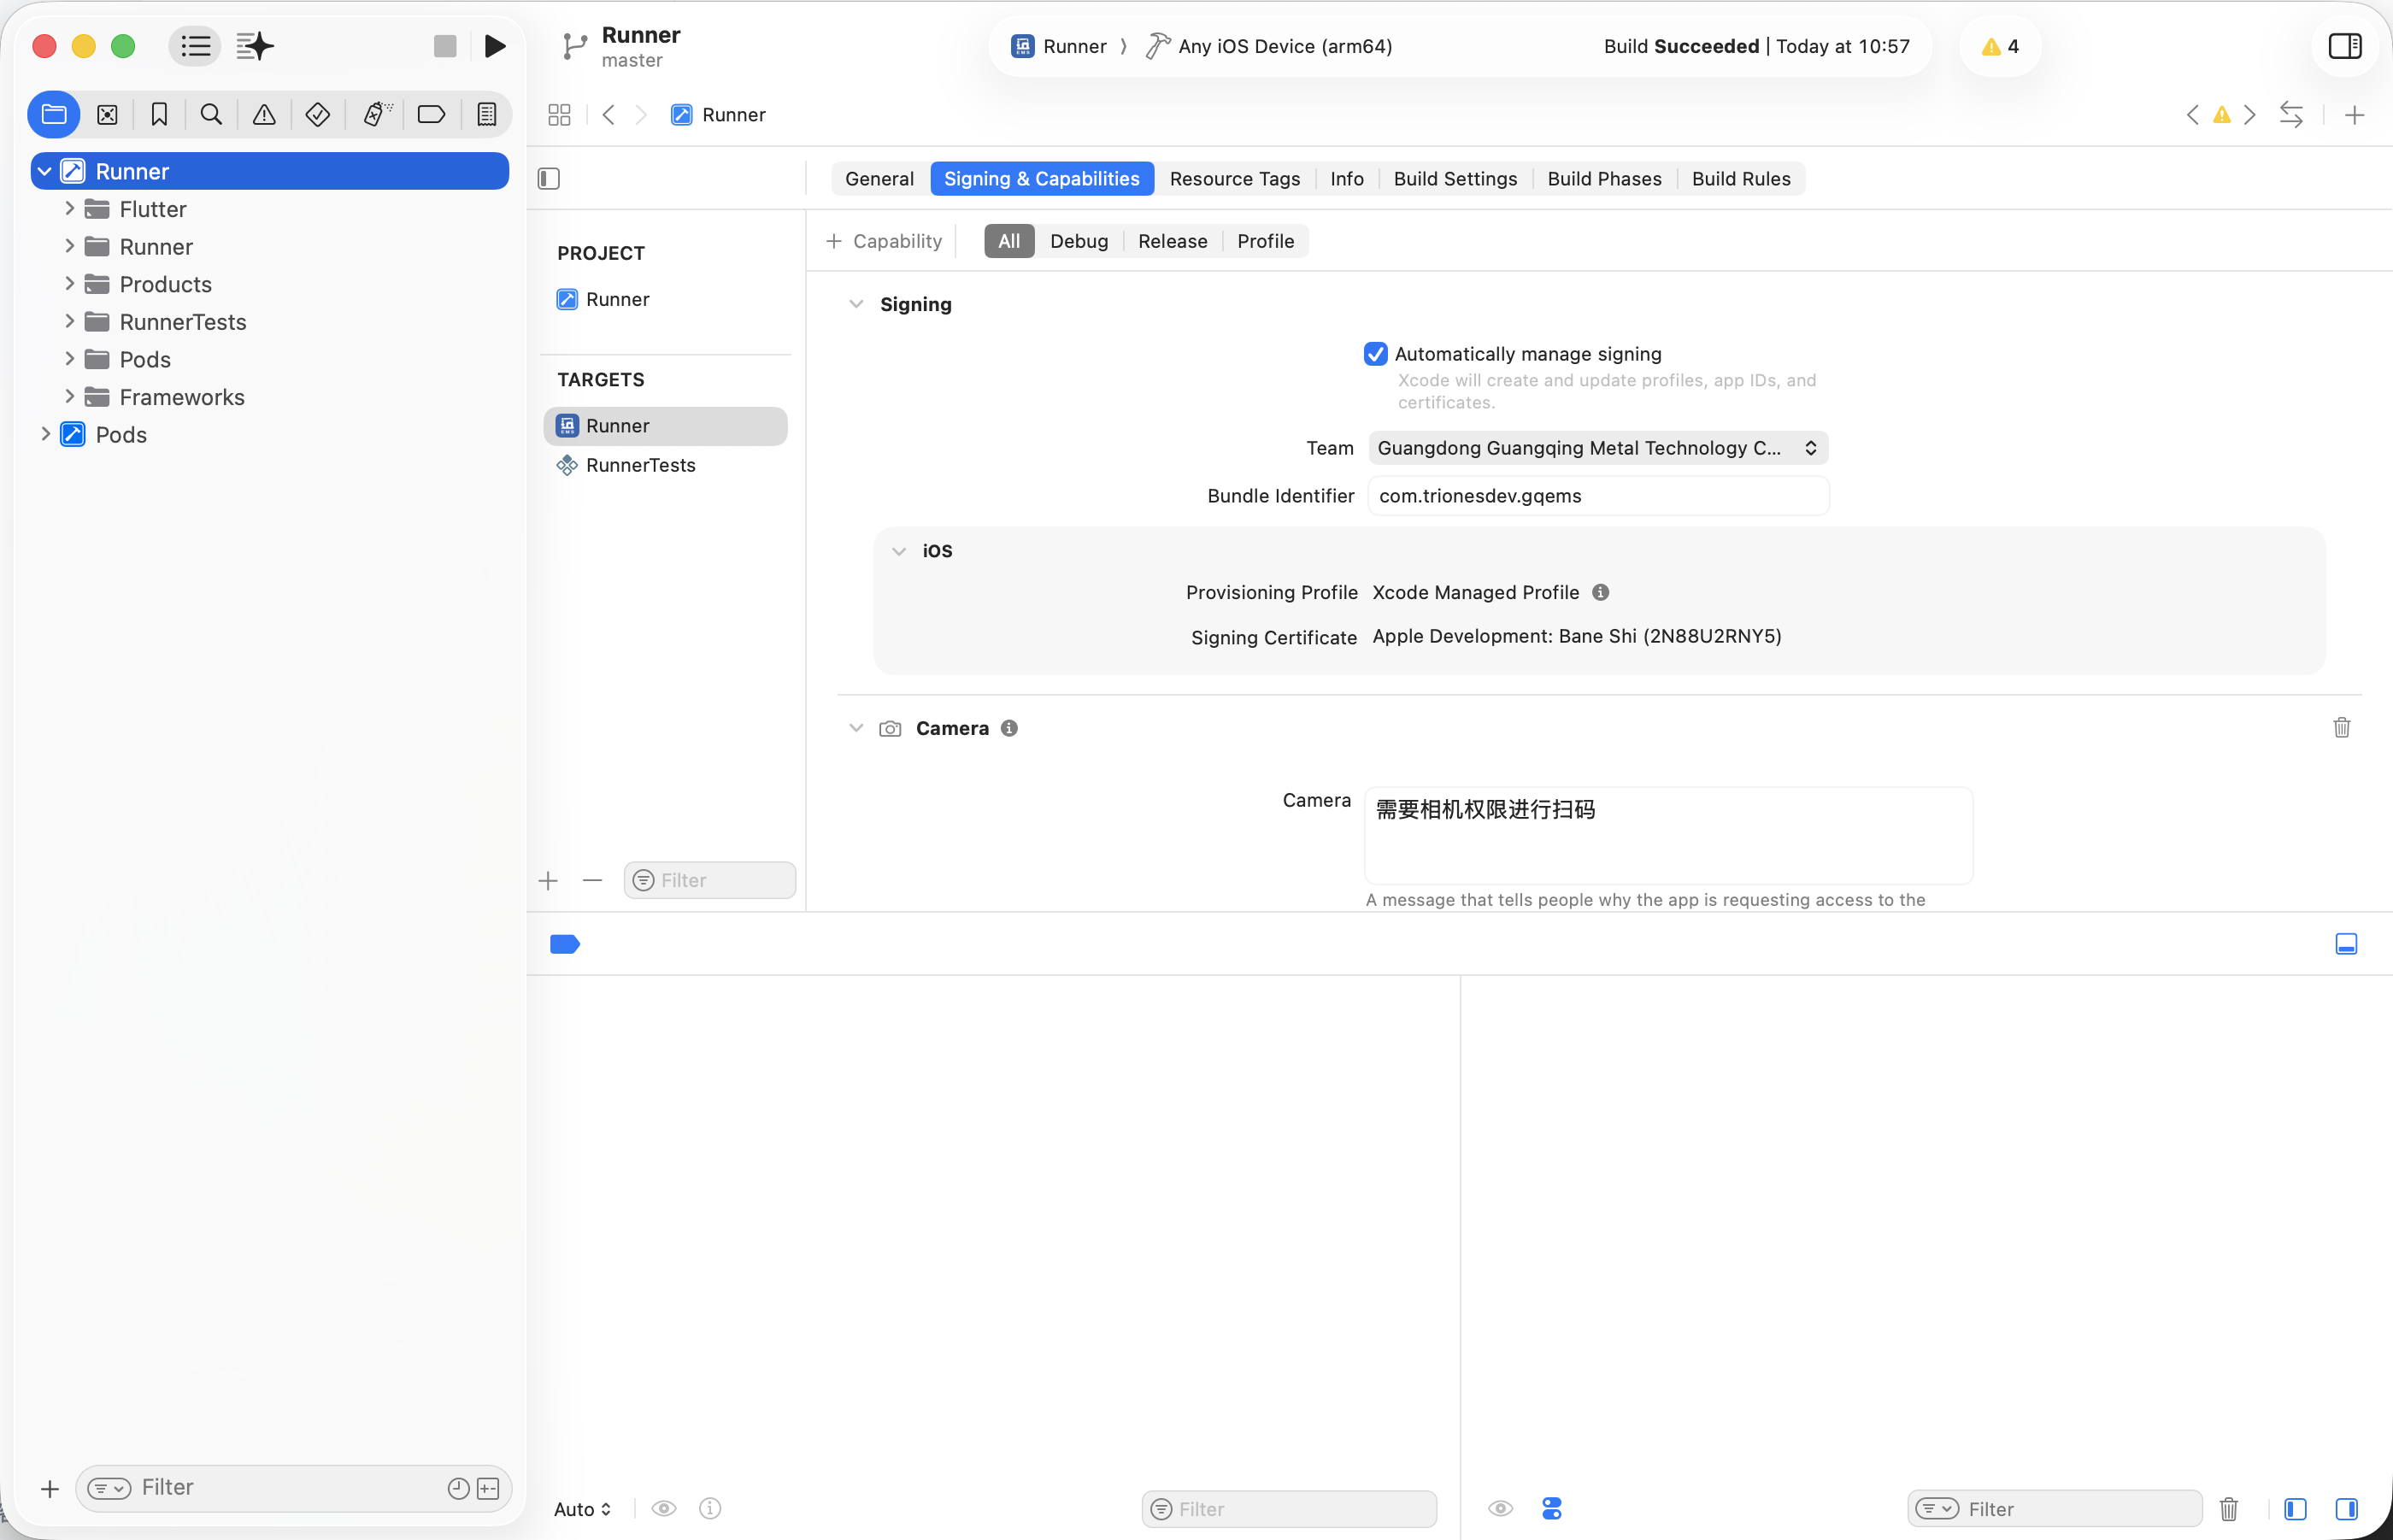Click the Provisioning Profile info icon
Screen dimensions: 2393x1540
pos(1600,592)
